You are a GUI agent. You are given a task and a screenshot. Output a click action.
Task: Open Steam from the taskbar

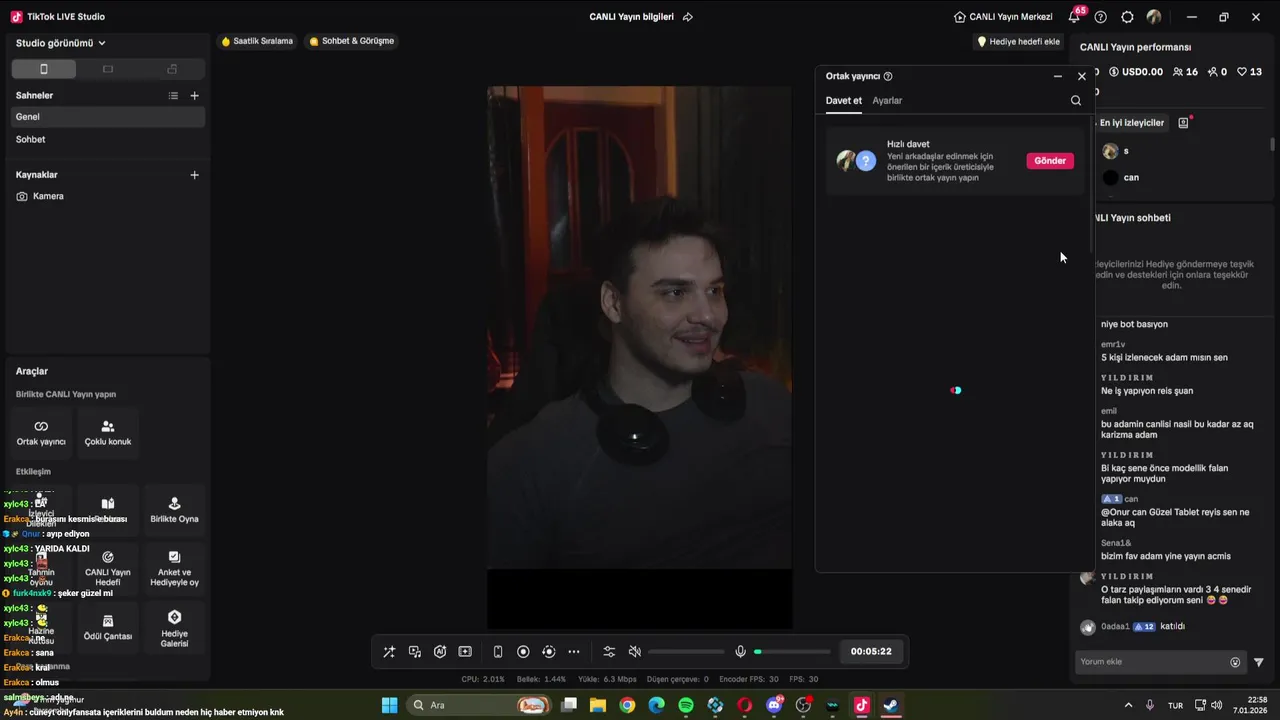click(x=891, y=705)
